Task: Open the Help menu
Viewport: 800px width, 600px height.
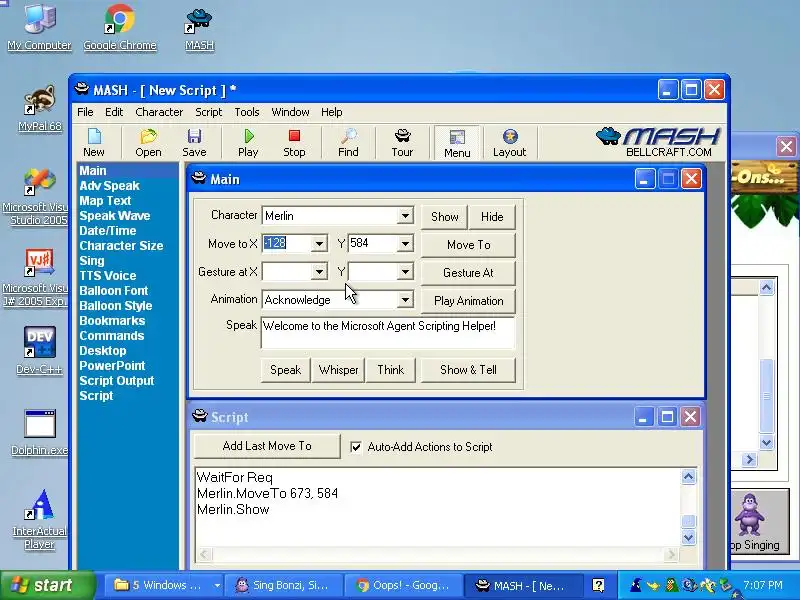Action: point(332,112)
